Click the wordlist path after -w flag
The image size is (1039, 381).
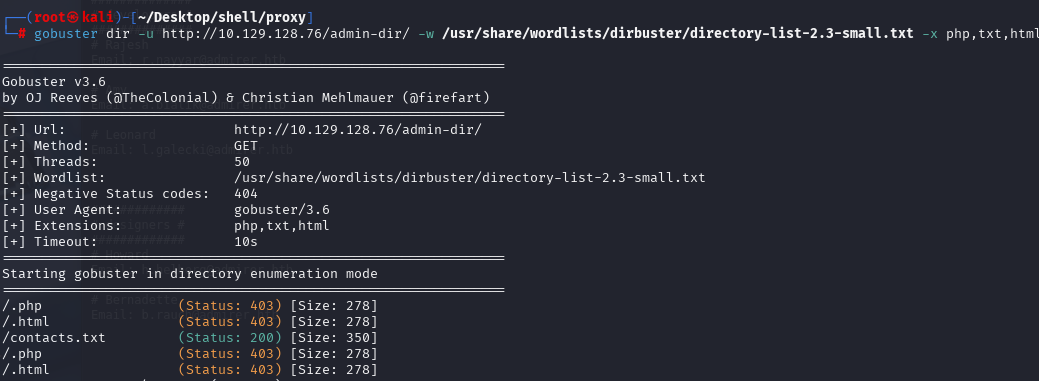[677, 33]
